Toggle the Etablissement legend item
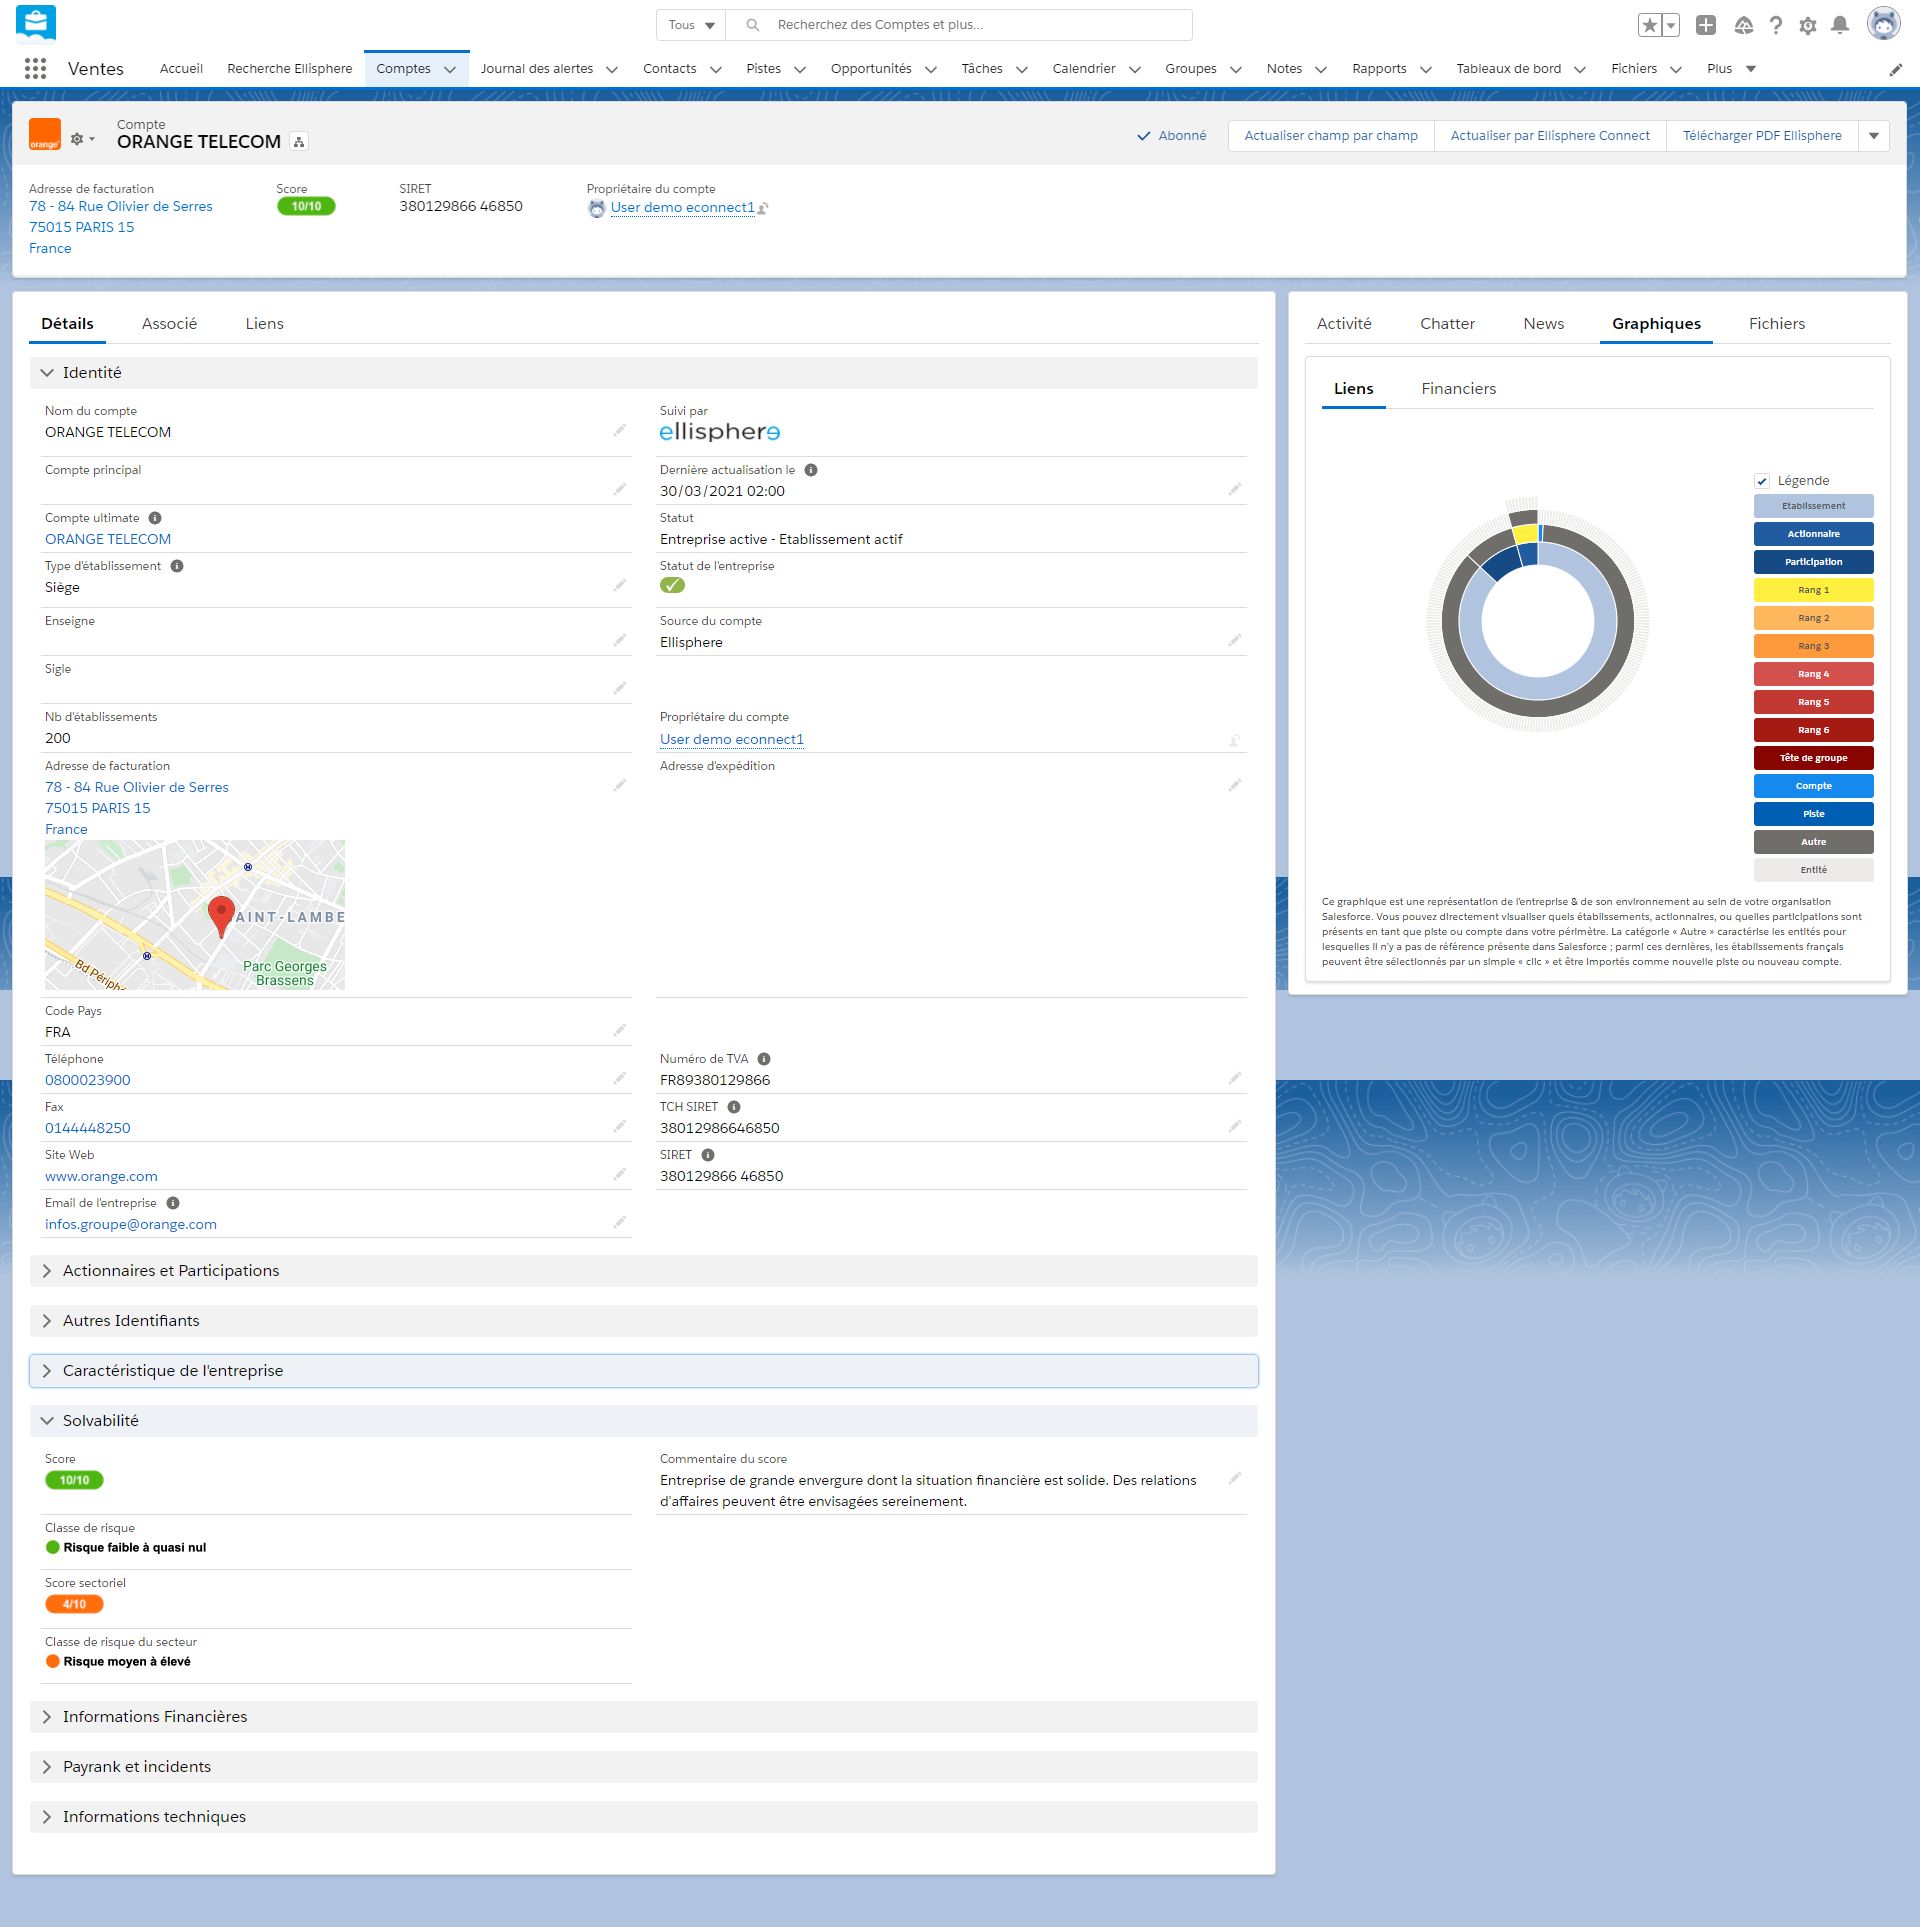Screen dimensions: 1920x1927 pos(1813,506)
